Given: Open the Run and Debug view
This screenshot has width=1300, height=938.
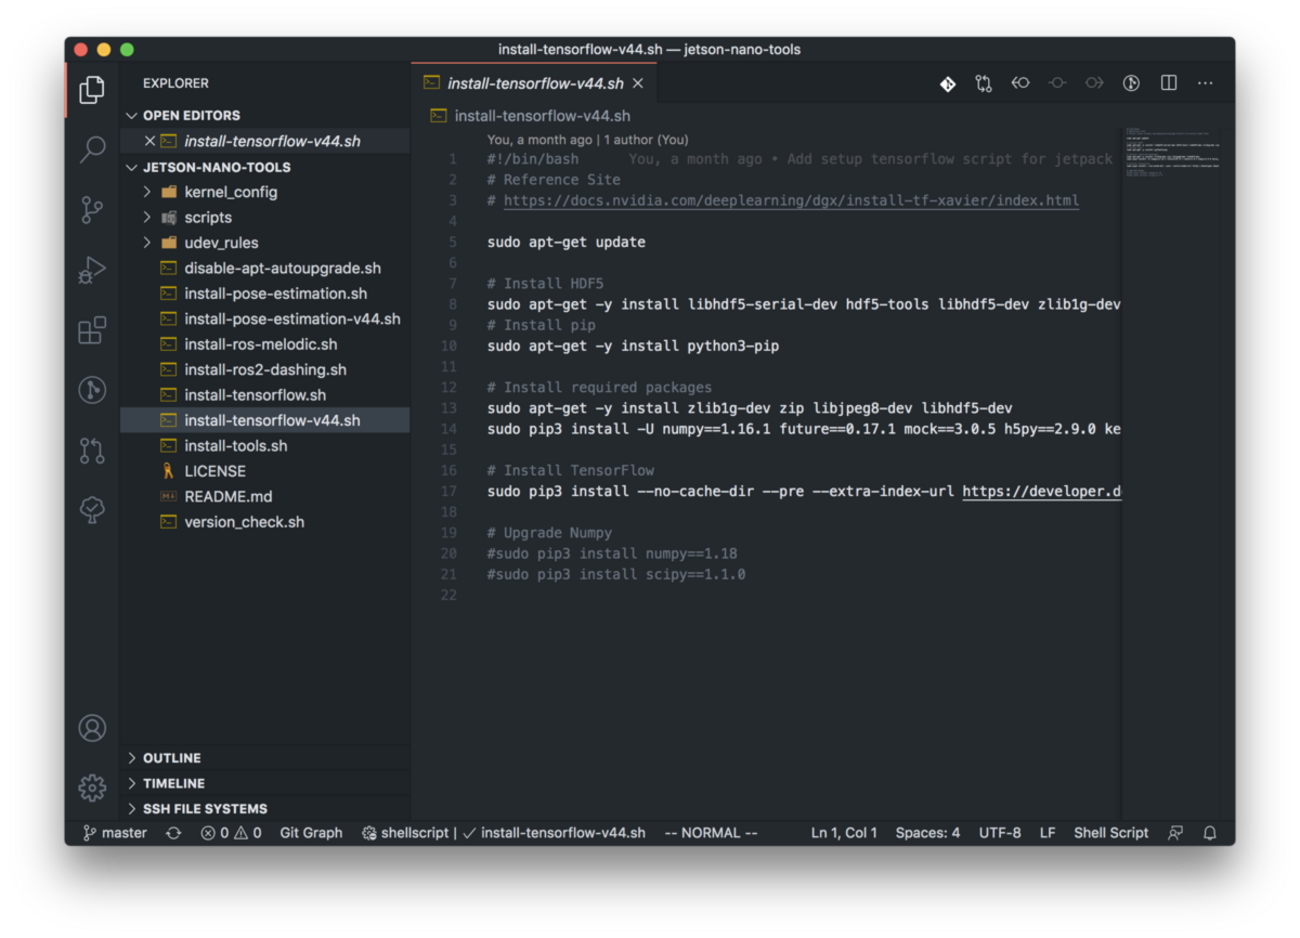Looking at the screenshot, I should tap(92, 270).
